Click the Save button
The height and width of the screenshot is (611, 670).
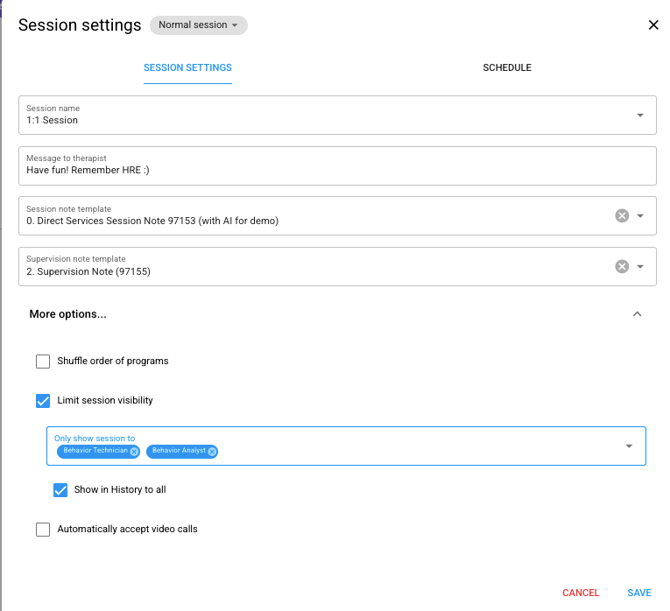(639, 593)
